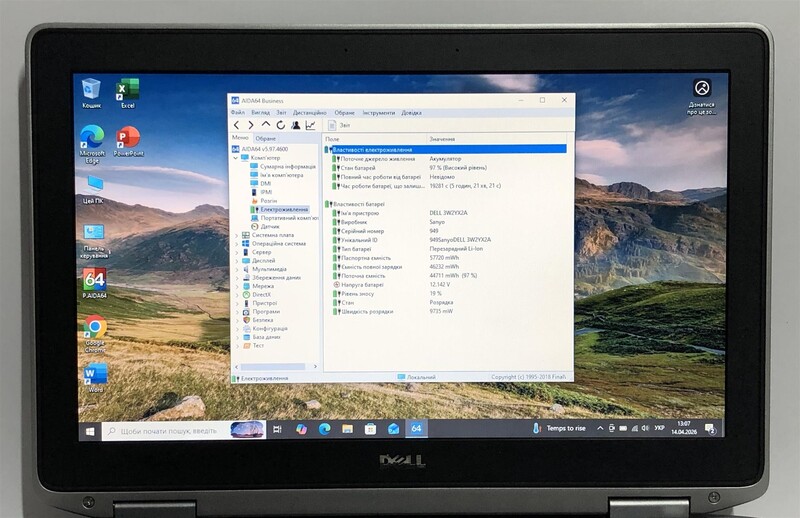The image size is (800, 518).
Task: Open the Excel desktop shortcut
Action: coord(128,93)
